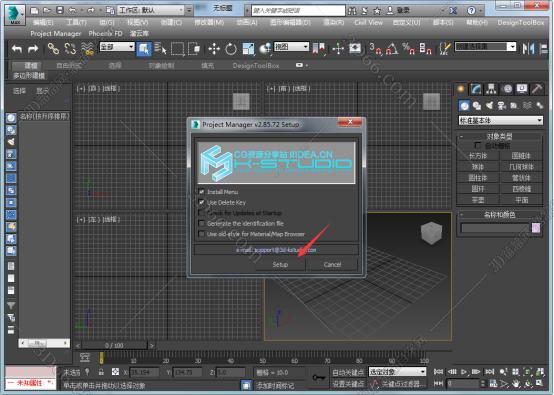Click the Auto Key button
Screen dimensions: 554x395
coord(348,372)
